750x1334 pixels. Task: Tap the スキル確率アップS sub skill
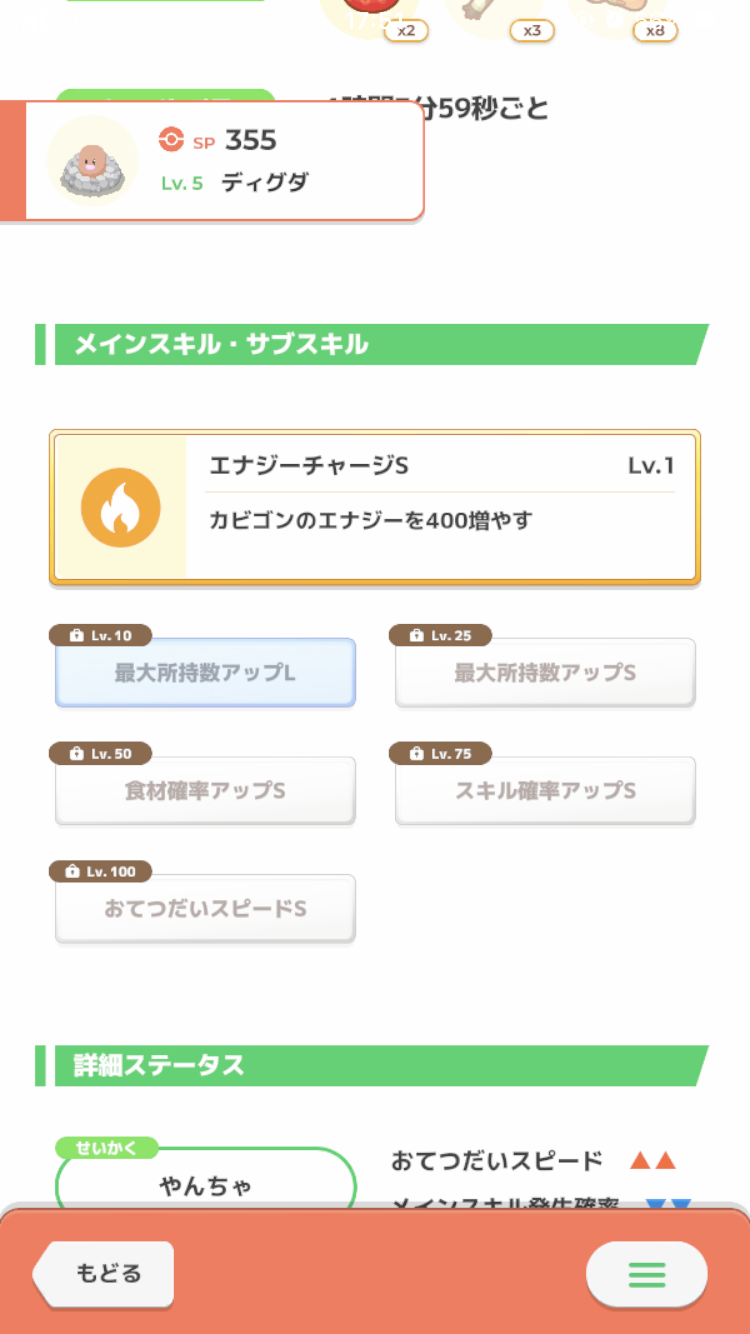click(545, 791)
